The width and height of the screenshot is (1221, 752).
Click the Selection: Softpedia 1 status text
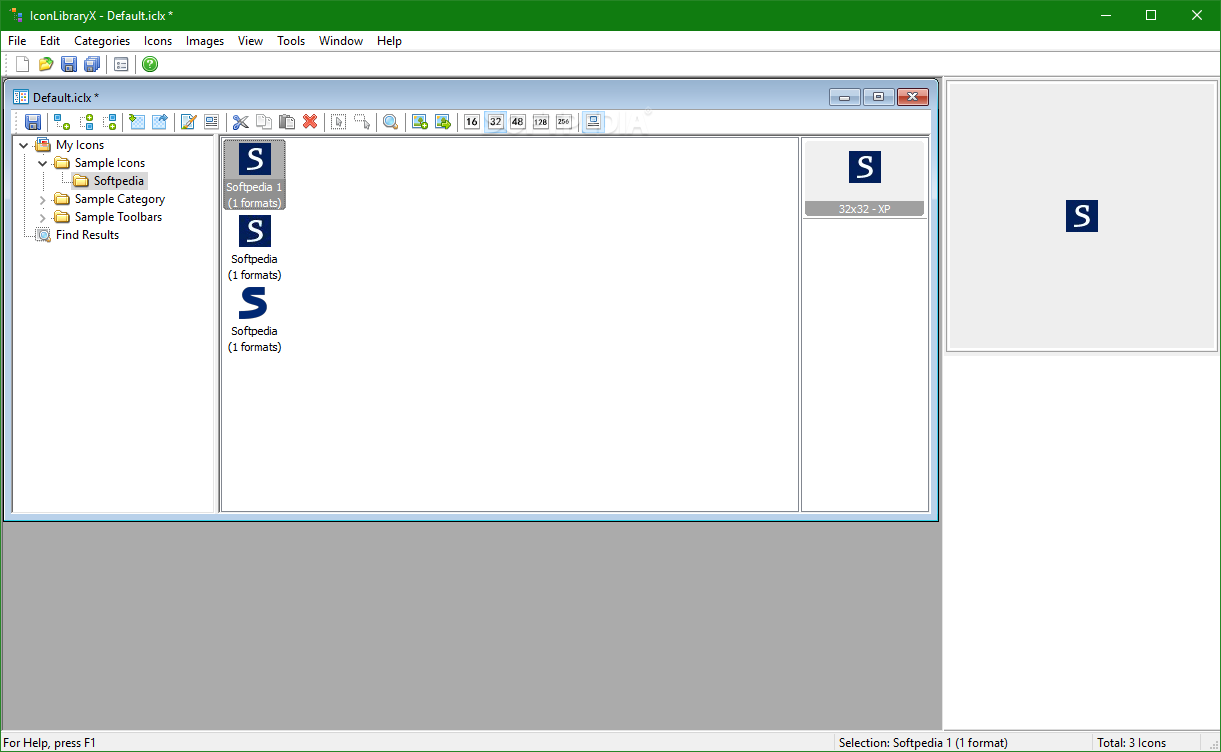click(x=923, y=743)
